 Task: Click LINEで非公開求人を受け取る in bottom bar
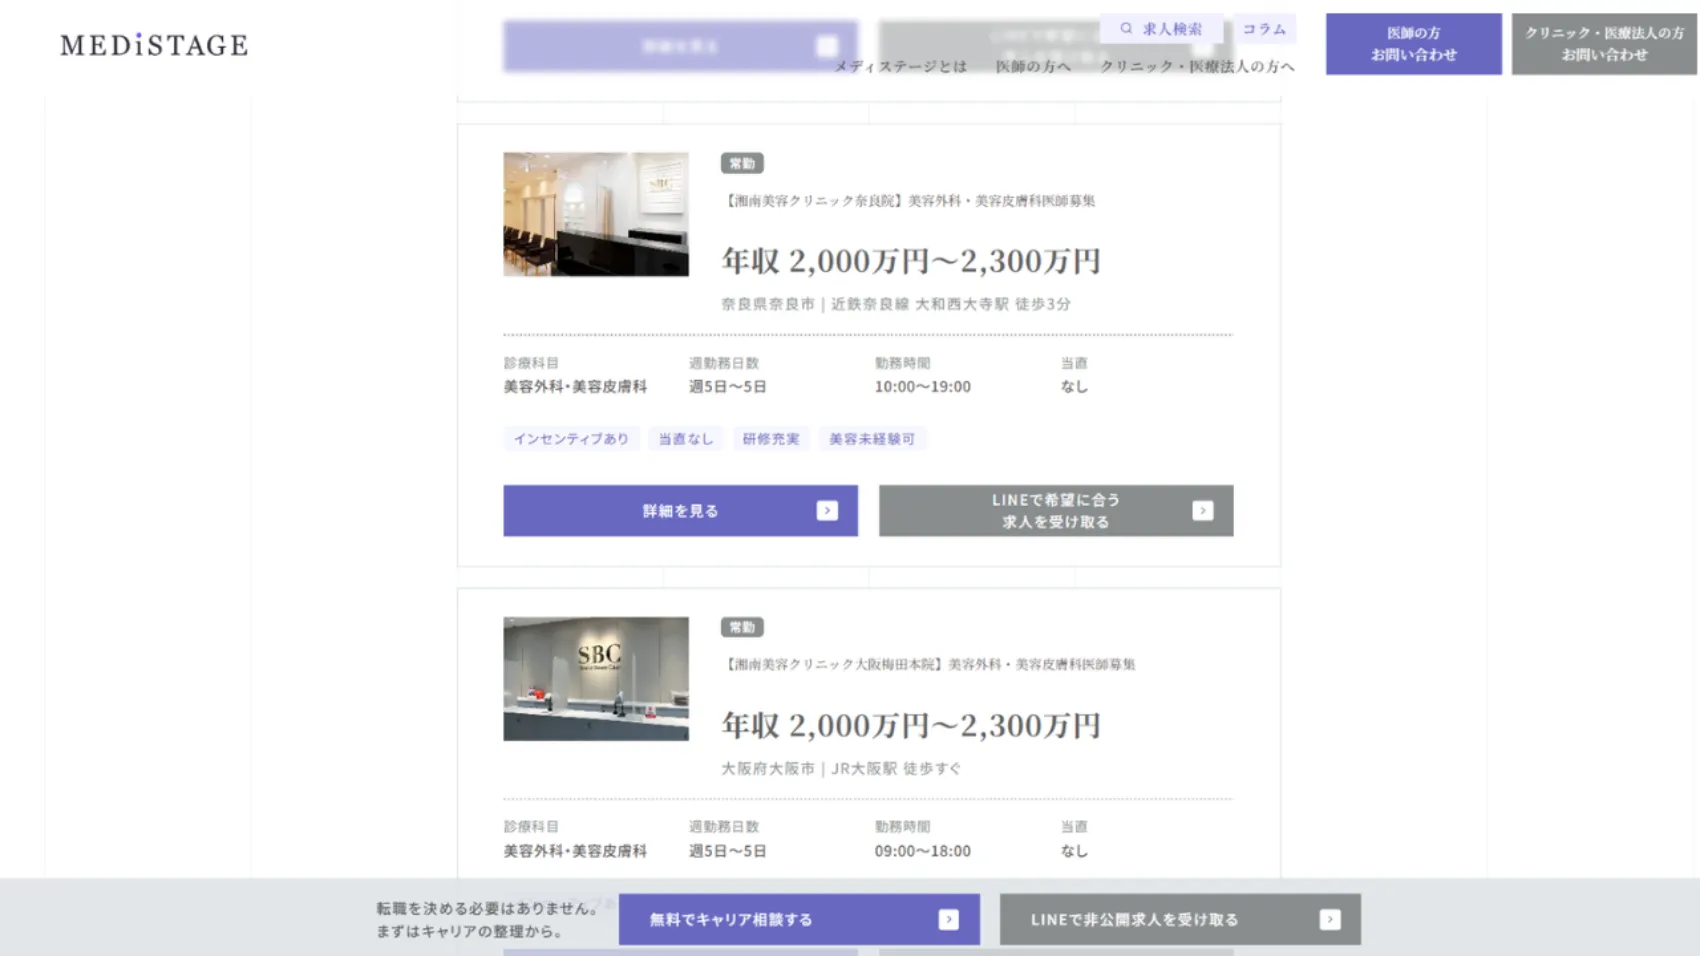point(1180,919)
